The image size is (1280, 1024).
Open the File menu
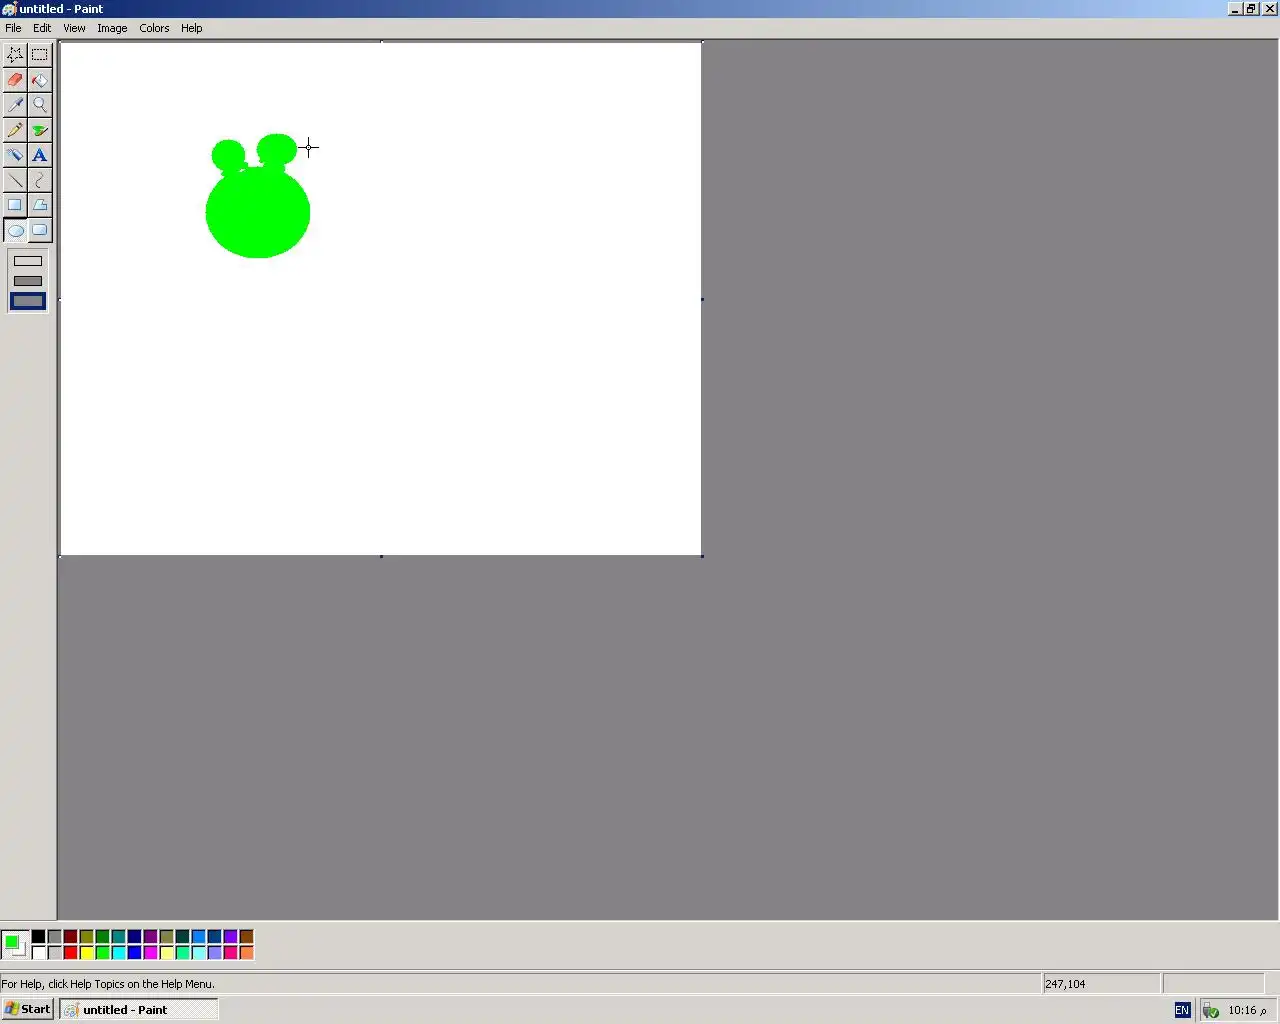tap(13, 28)
